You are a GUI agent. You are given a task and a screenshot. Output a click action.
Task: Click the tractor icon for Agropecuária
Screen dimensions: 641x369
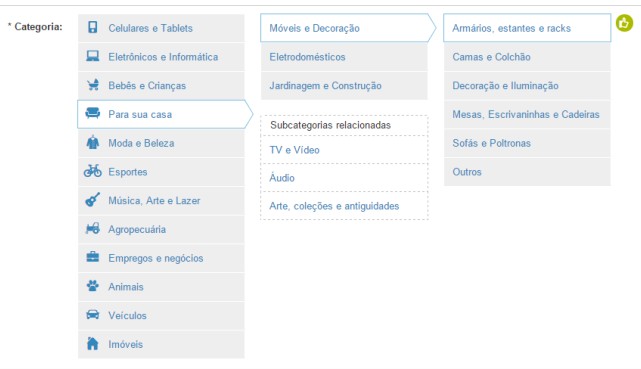(93, 228)
